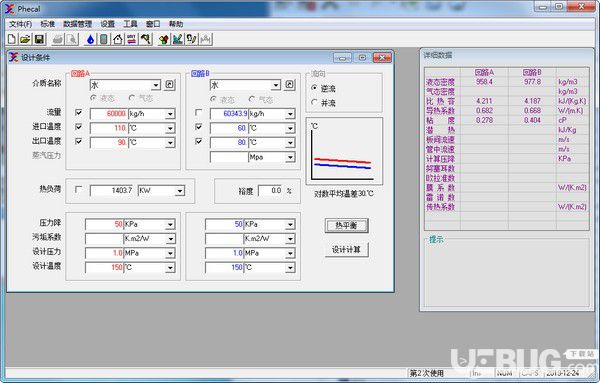The width and height of the screenshot is (600, 383).
Task: Click the greyed-out printer icon
Action: pyautogui.click(x=58, y=39)
